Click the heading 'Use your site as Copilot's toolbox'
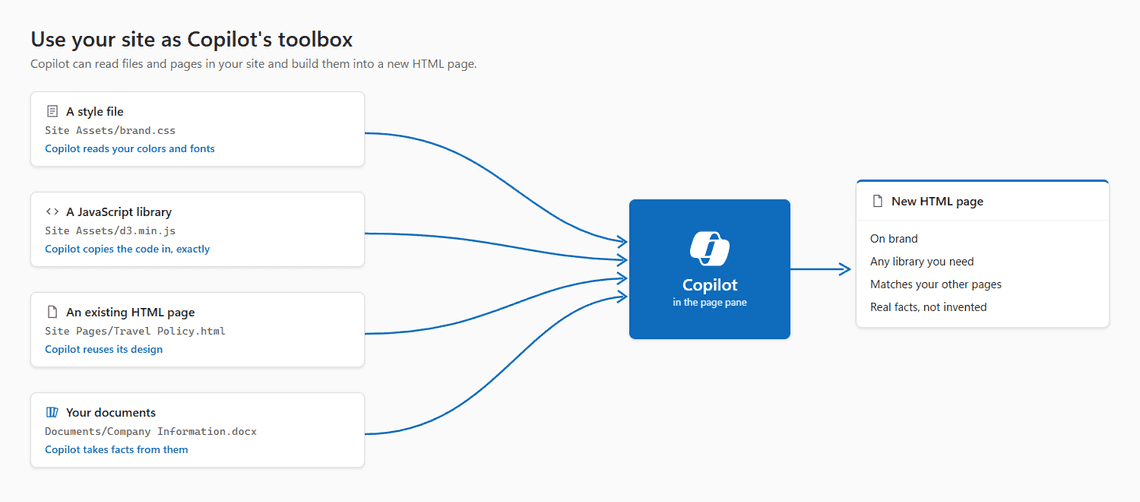This screenshot has height=502, width=1140. coord(192,39)
